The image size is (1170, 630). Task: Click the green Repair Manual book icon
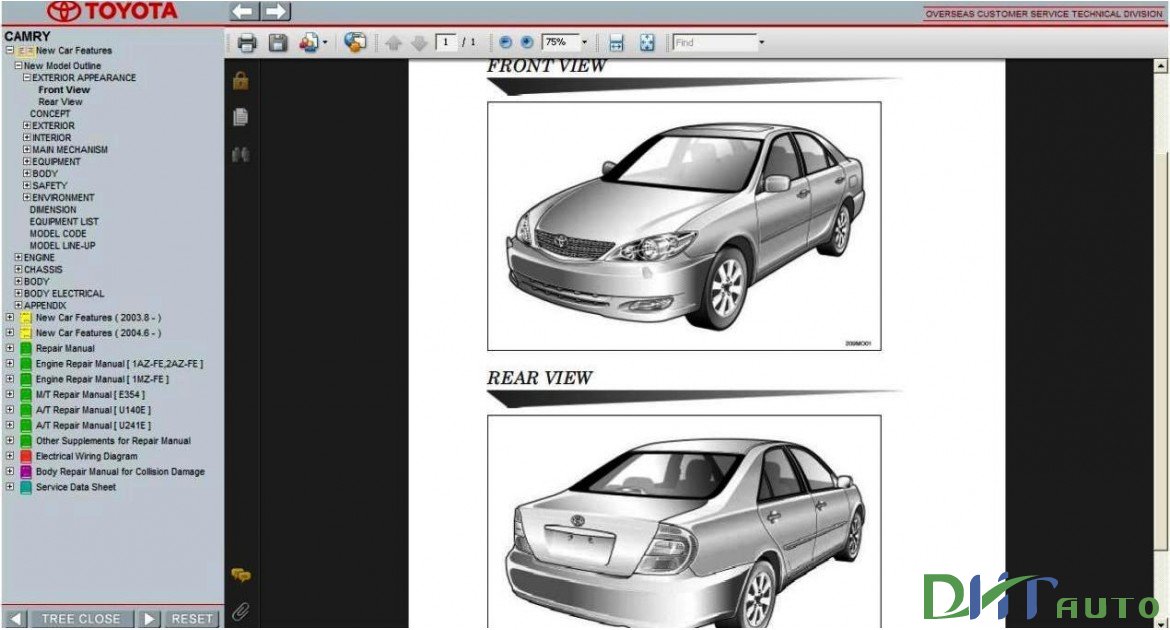[26, 349]
